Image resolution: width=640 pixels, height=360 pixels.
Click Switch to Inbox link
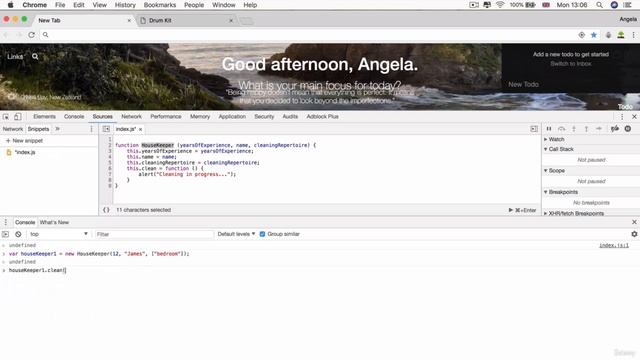pos(571,64)
